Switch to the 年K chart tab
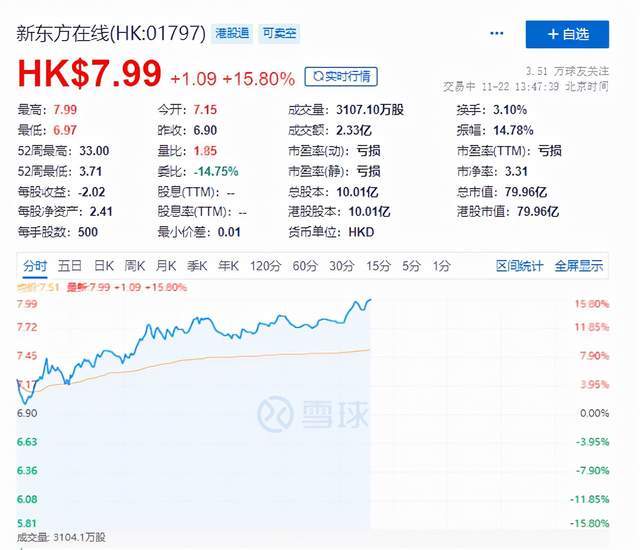The height and width of the screenshot is (550, 640). tap(228, 266)
